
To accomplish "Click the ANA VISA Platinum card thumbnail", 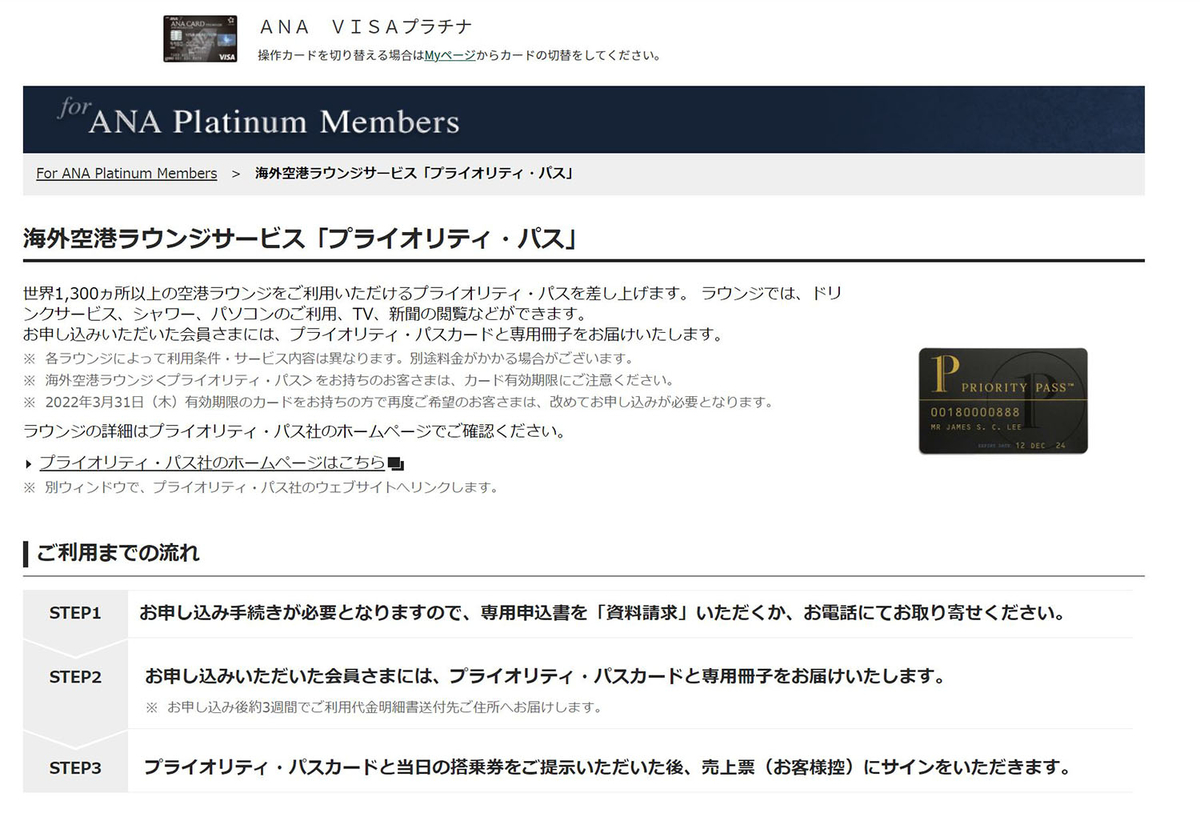I will (x=200, y=39).
